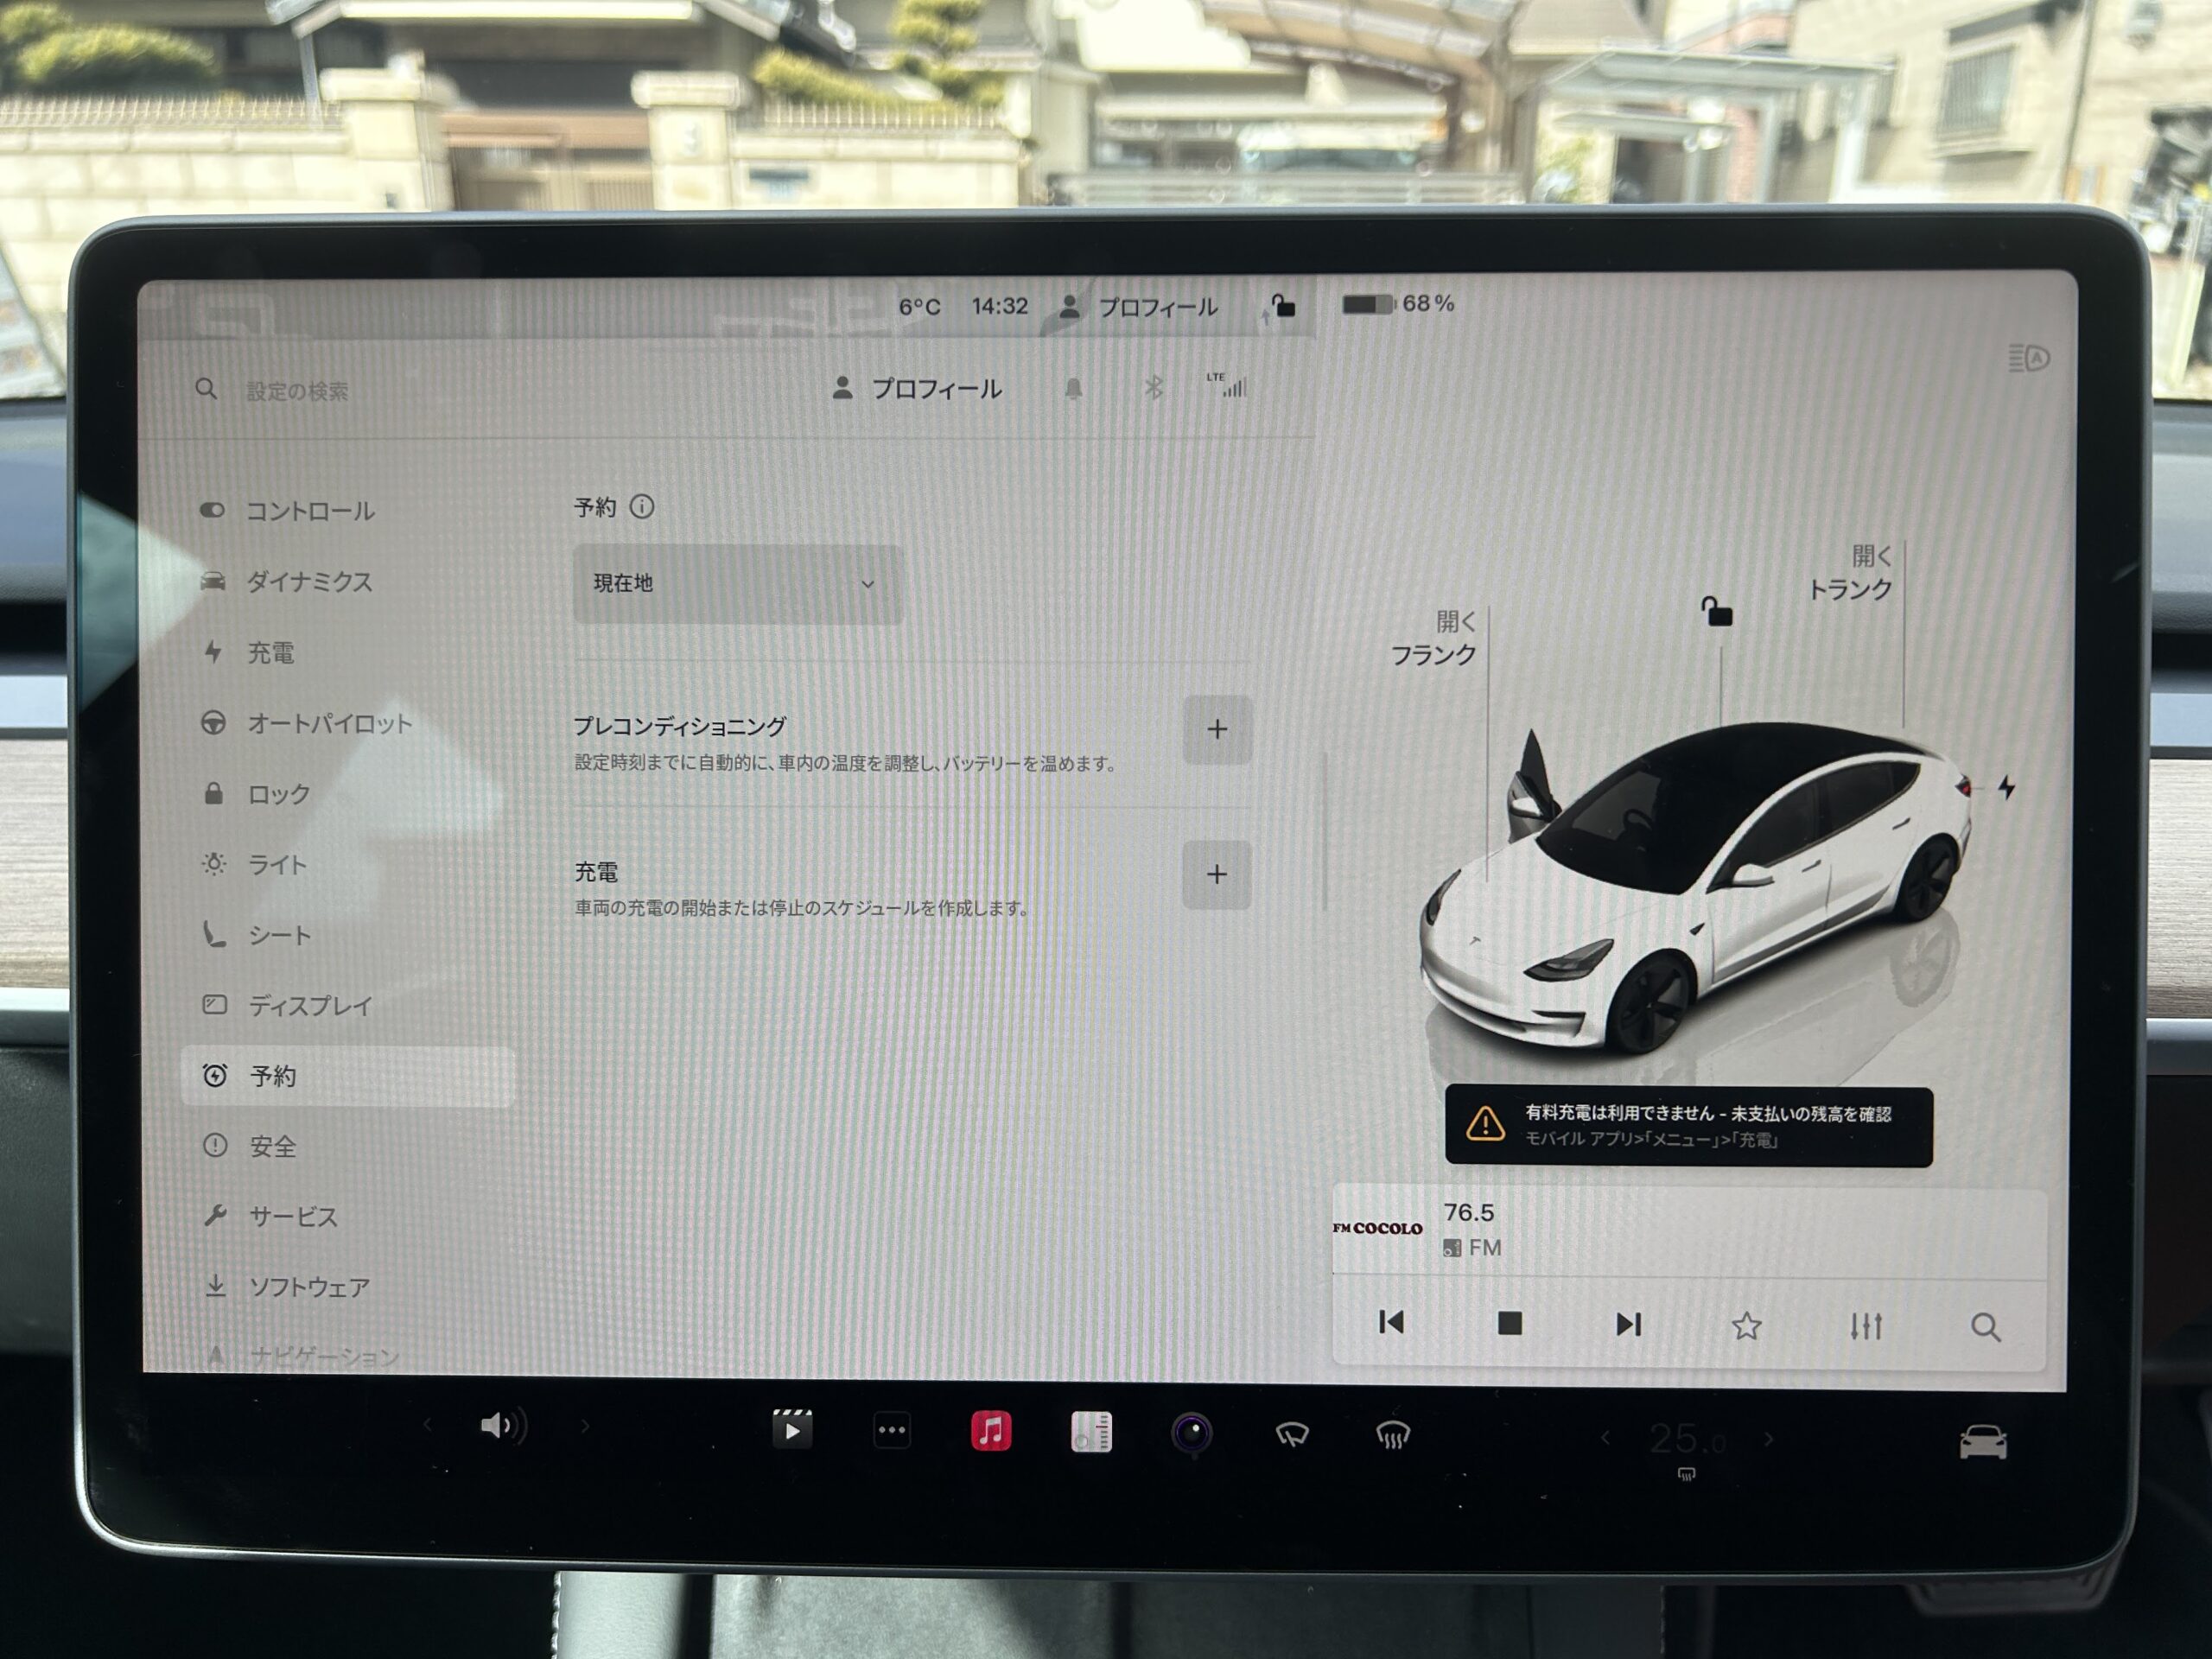Screen dimensions: 2212x1659
Task: Skip to previous radio station
Action: click(1391, 1323)
